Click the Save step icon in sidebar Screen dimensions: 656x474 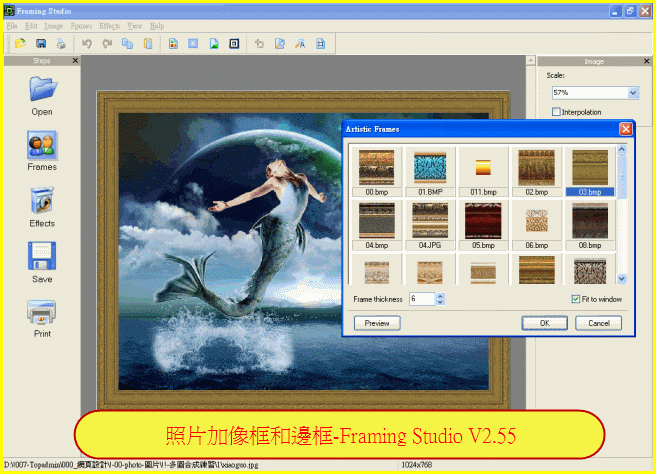point(42,257)
